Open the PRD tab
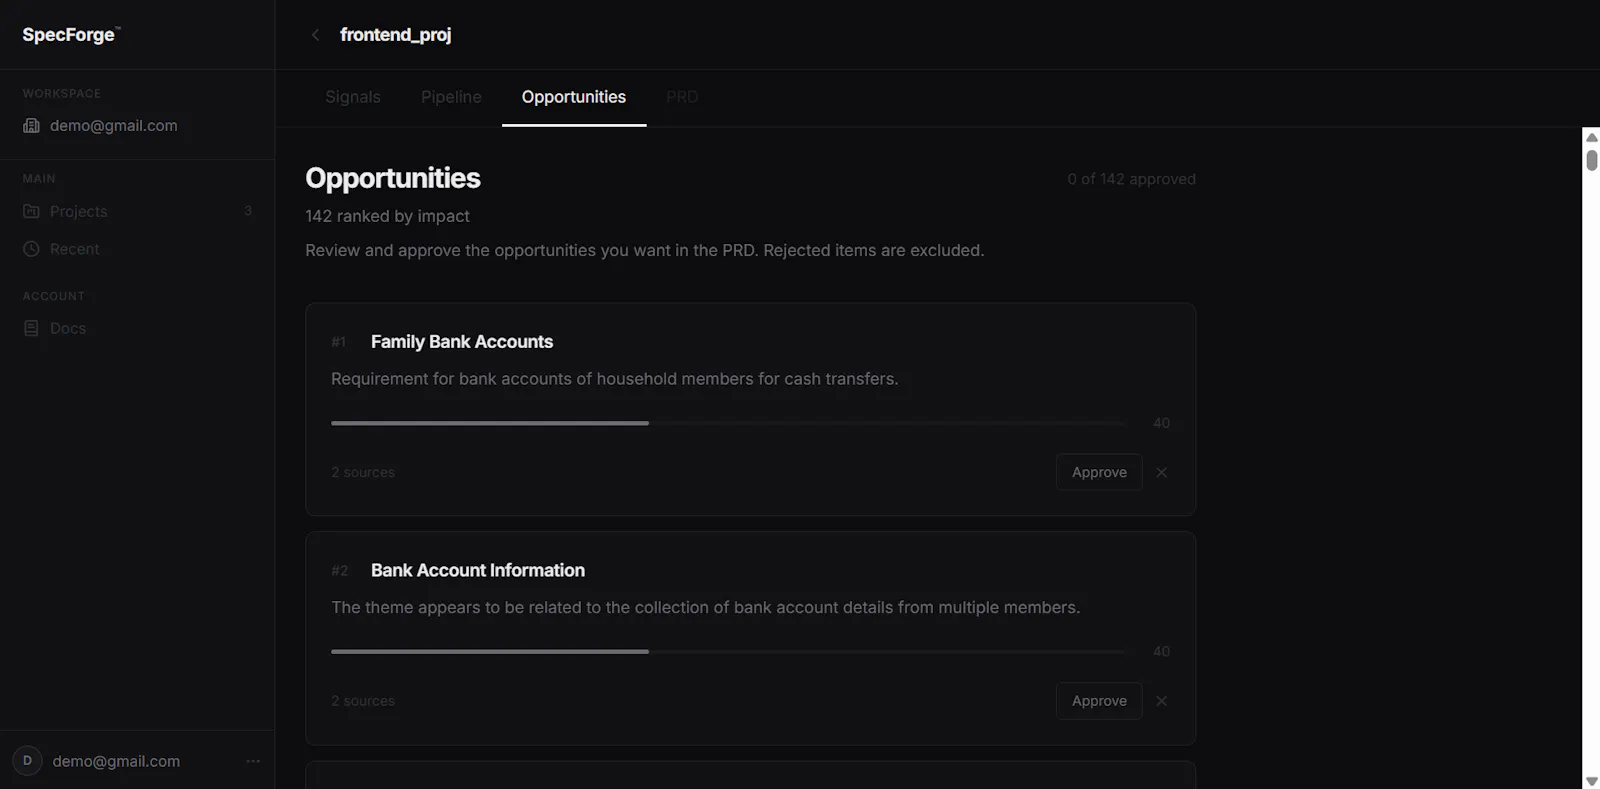The height and width of the screenshot is (789, 1600). pyautogui.click(x=682, y=97)
